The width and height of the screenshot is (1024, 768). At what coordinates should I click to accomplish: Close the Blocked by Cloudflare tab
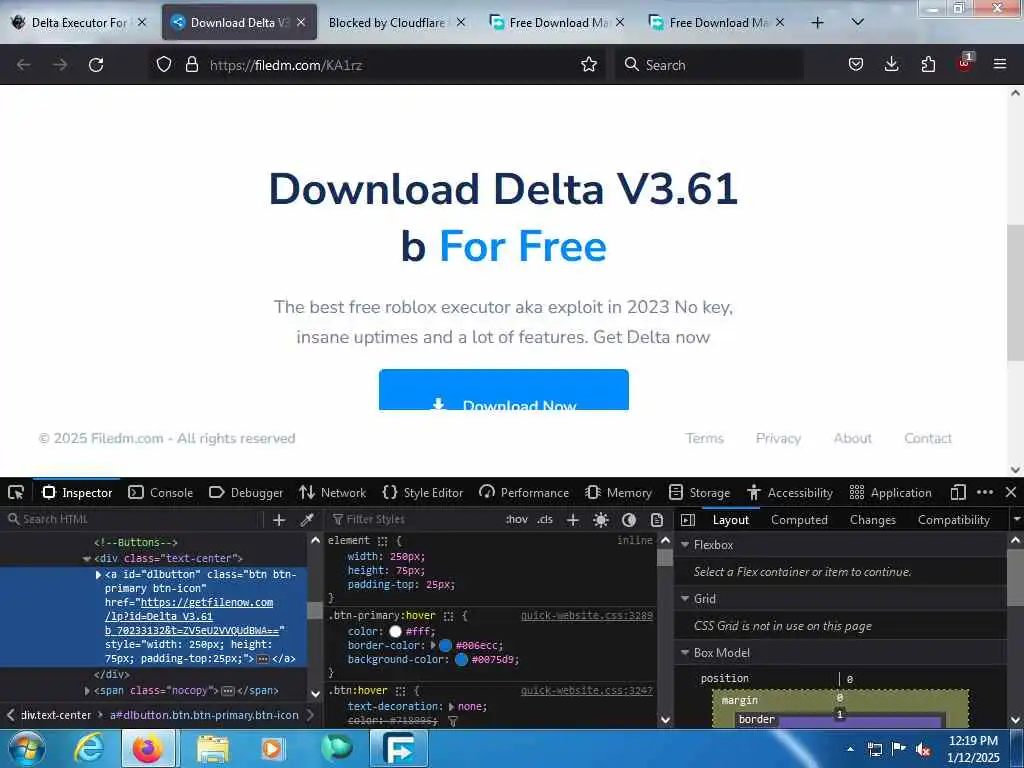coord(461,22)
